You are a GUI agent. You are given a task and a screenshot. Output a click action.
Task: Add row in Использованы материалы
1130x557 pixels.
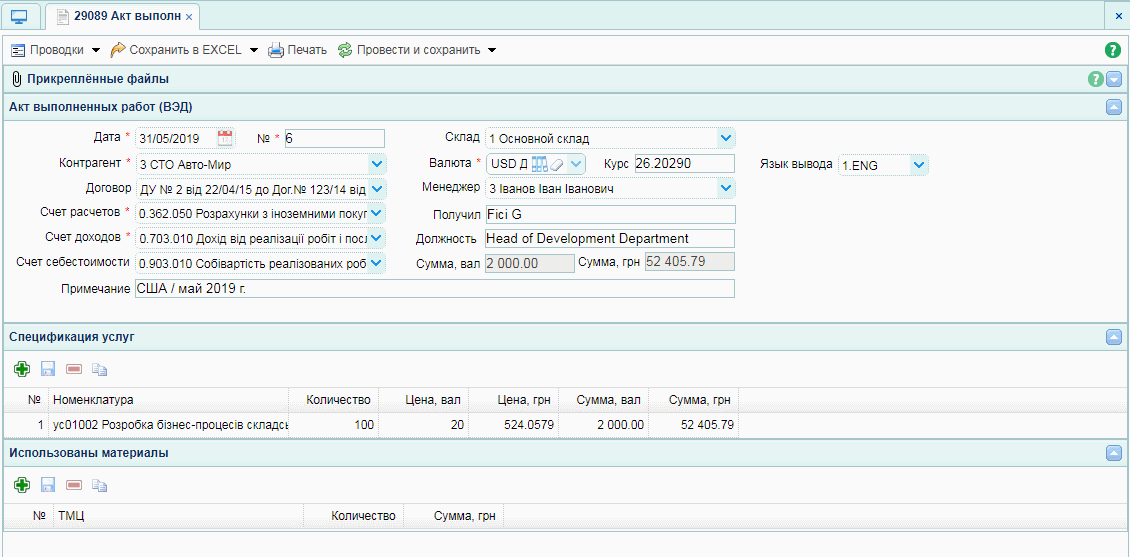[22, 485]
